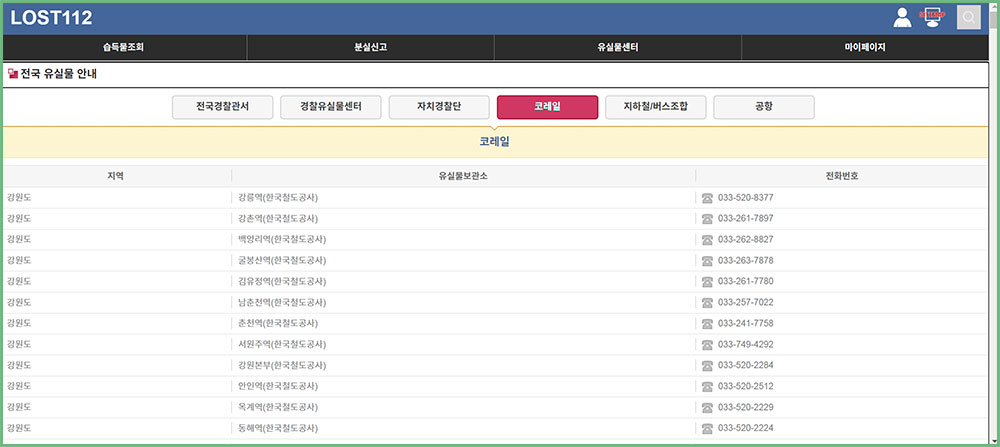Click the scrollbar up arrow
Screen dimensions: 1000x447
(x=995, y=6)
